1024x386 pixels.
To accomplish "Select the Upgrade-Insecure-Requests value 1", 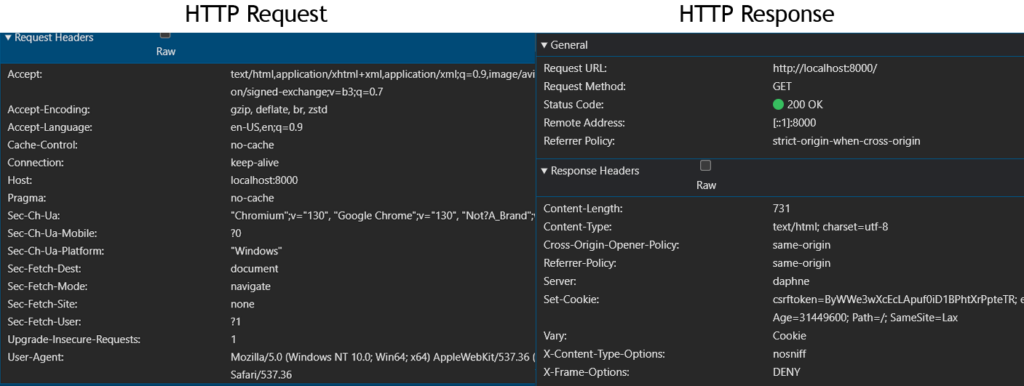I will (234, 339).
